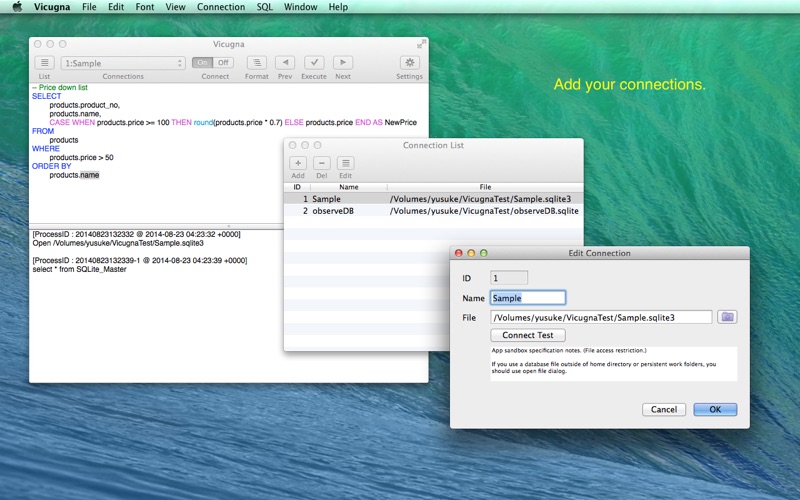Viewport: 800px width, 500px height.
Task: Click the WHERE keyword in SQL editor
Action: (45, 148)
